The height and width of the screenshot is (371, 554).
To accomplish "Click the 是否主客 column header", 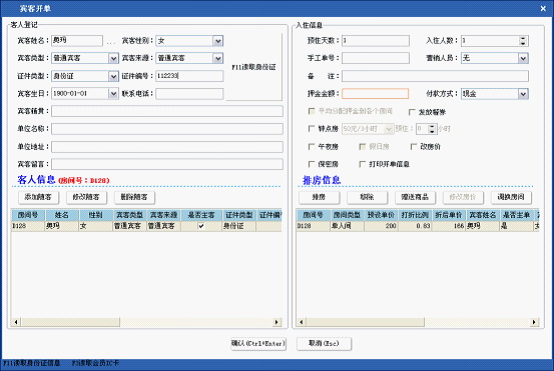I will 201,215.
